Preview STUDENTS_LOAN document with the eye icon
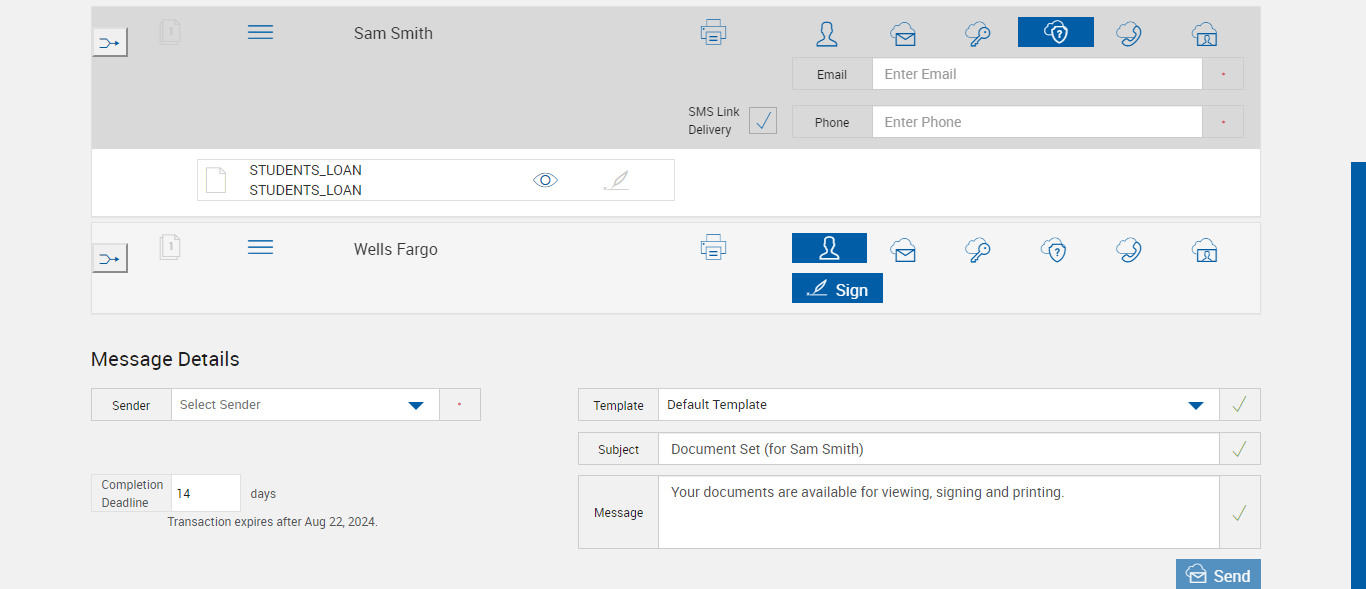The image size is (1366, 589). pos(545,180)
